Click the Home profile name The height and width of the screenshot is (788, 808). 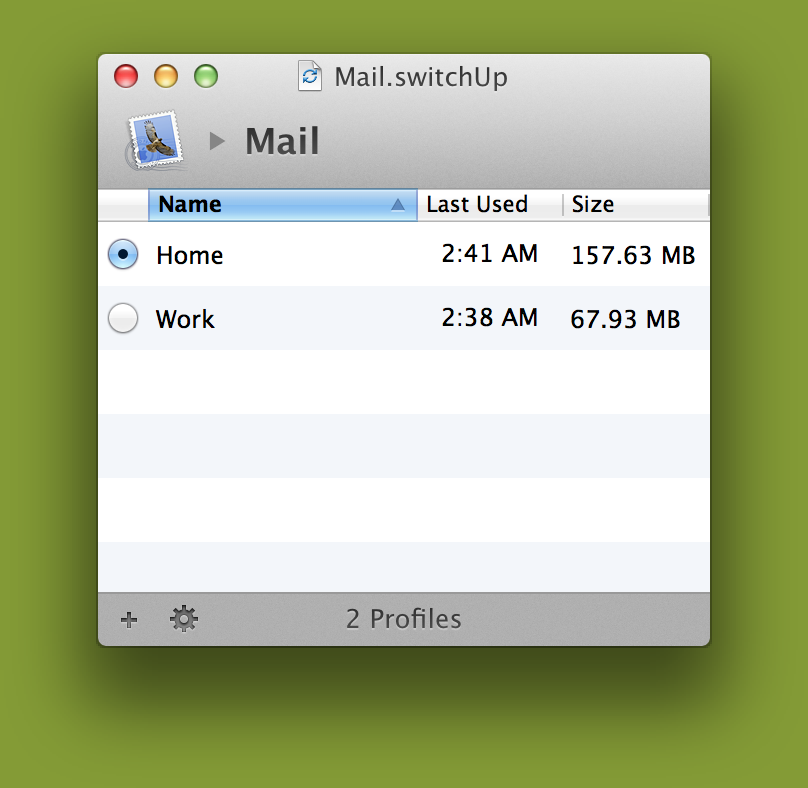(x=190, y=256)
